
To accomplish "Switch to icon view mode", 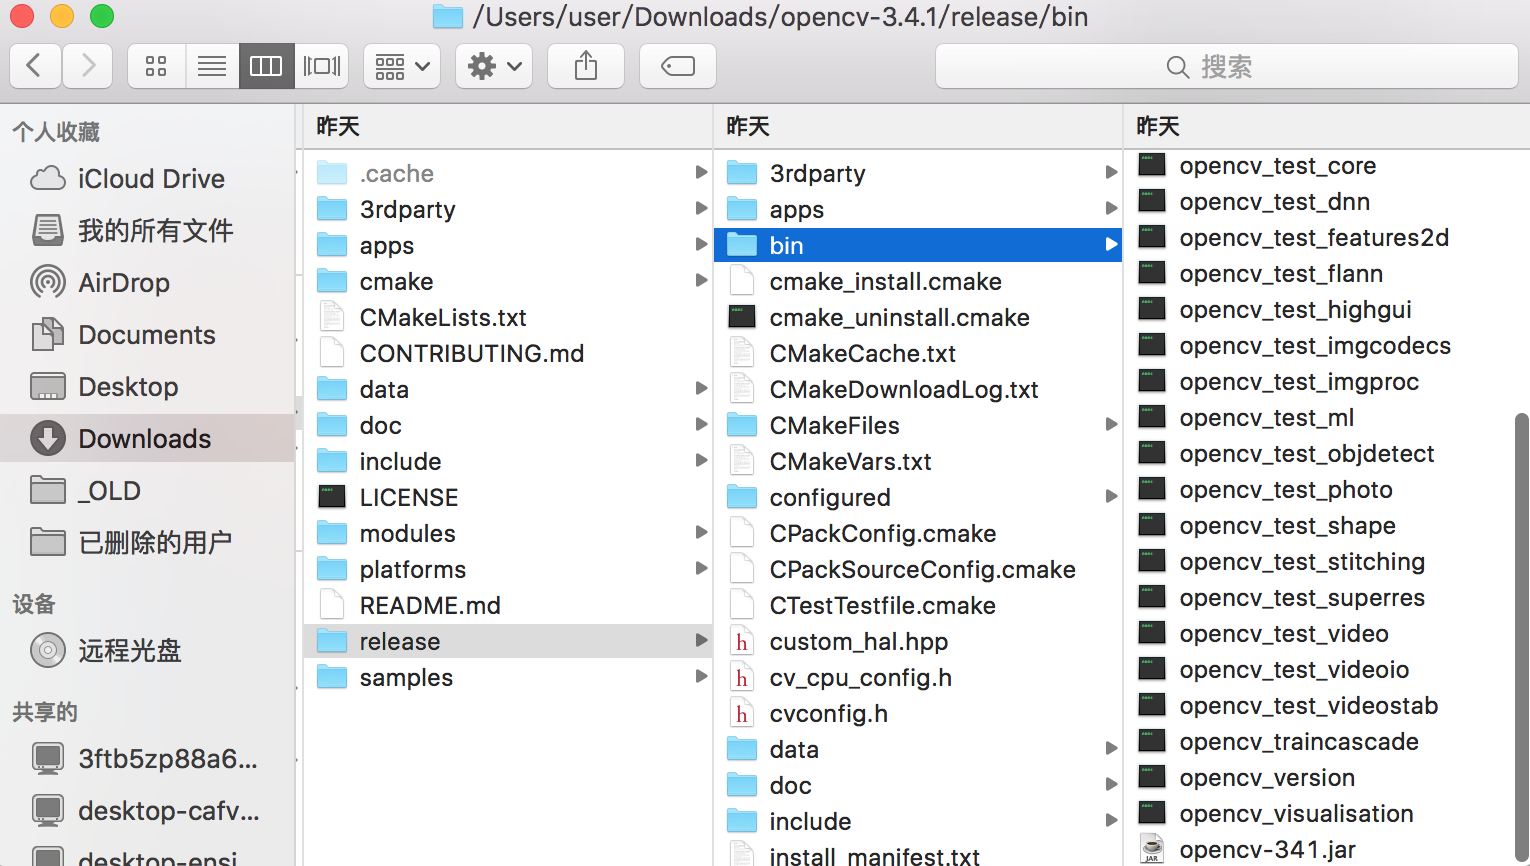I will pyautogui.click(x=155, y=66).
